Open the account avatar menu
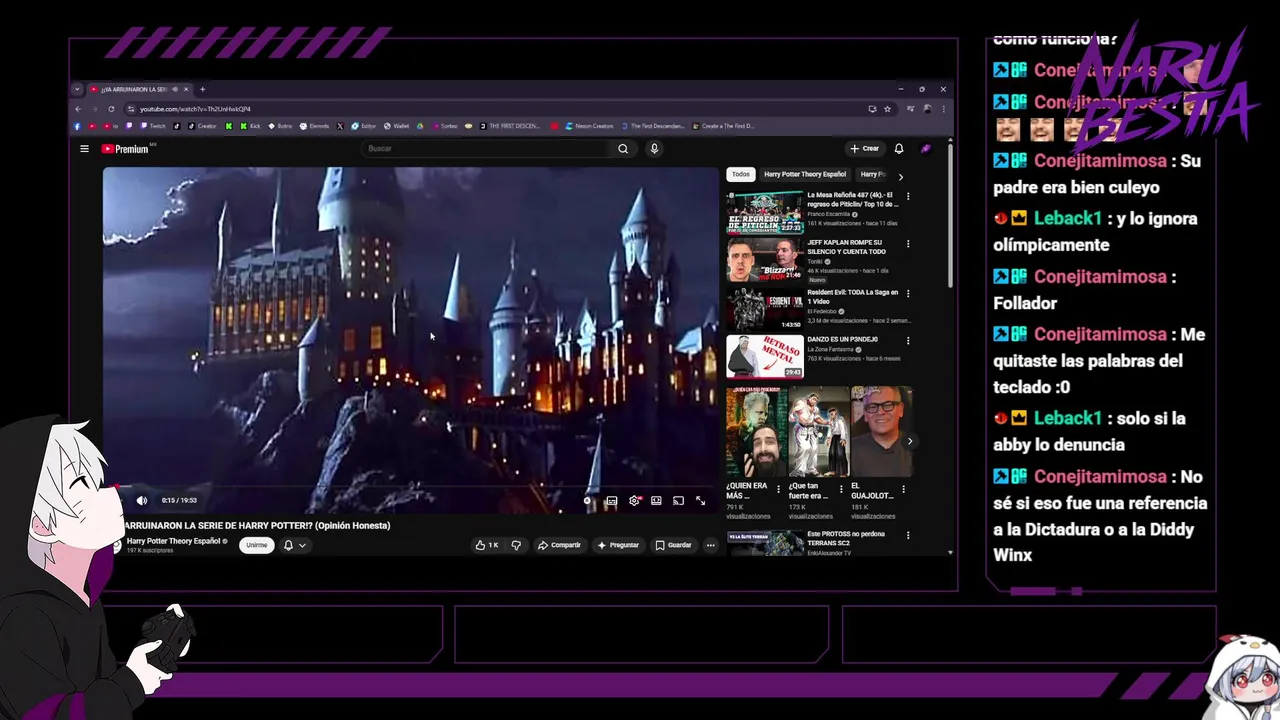 925,148
